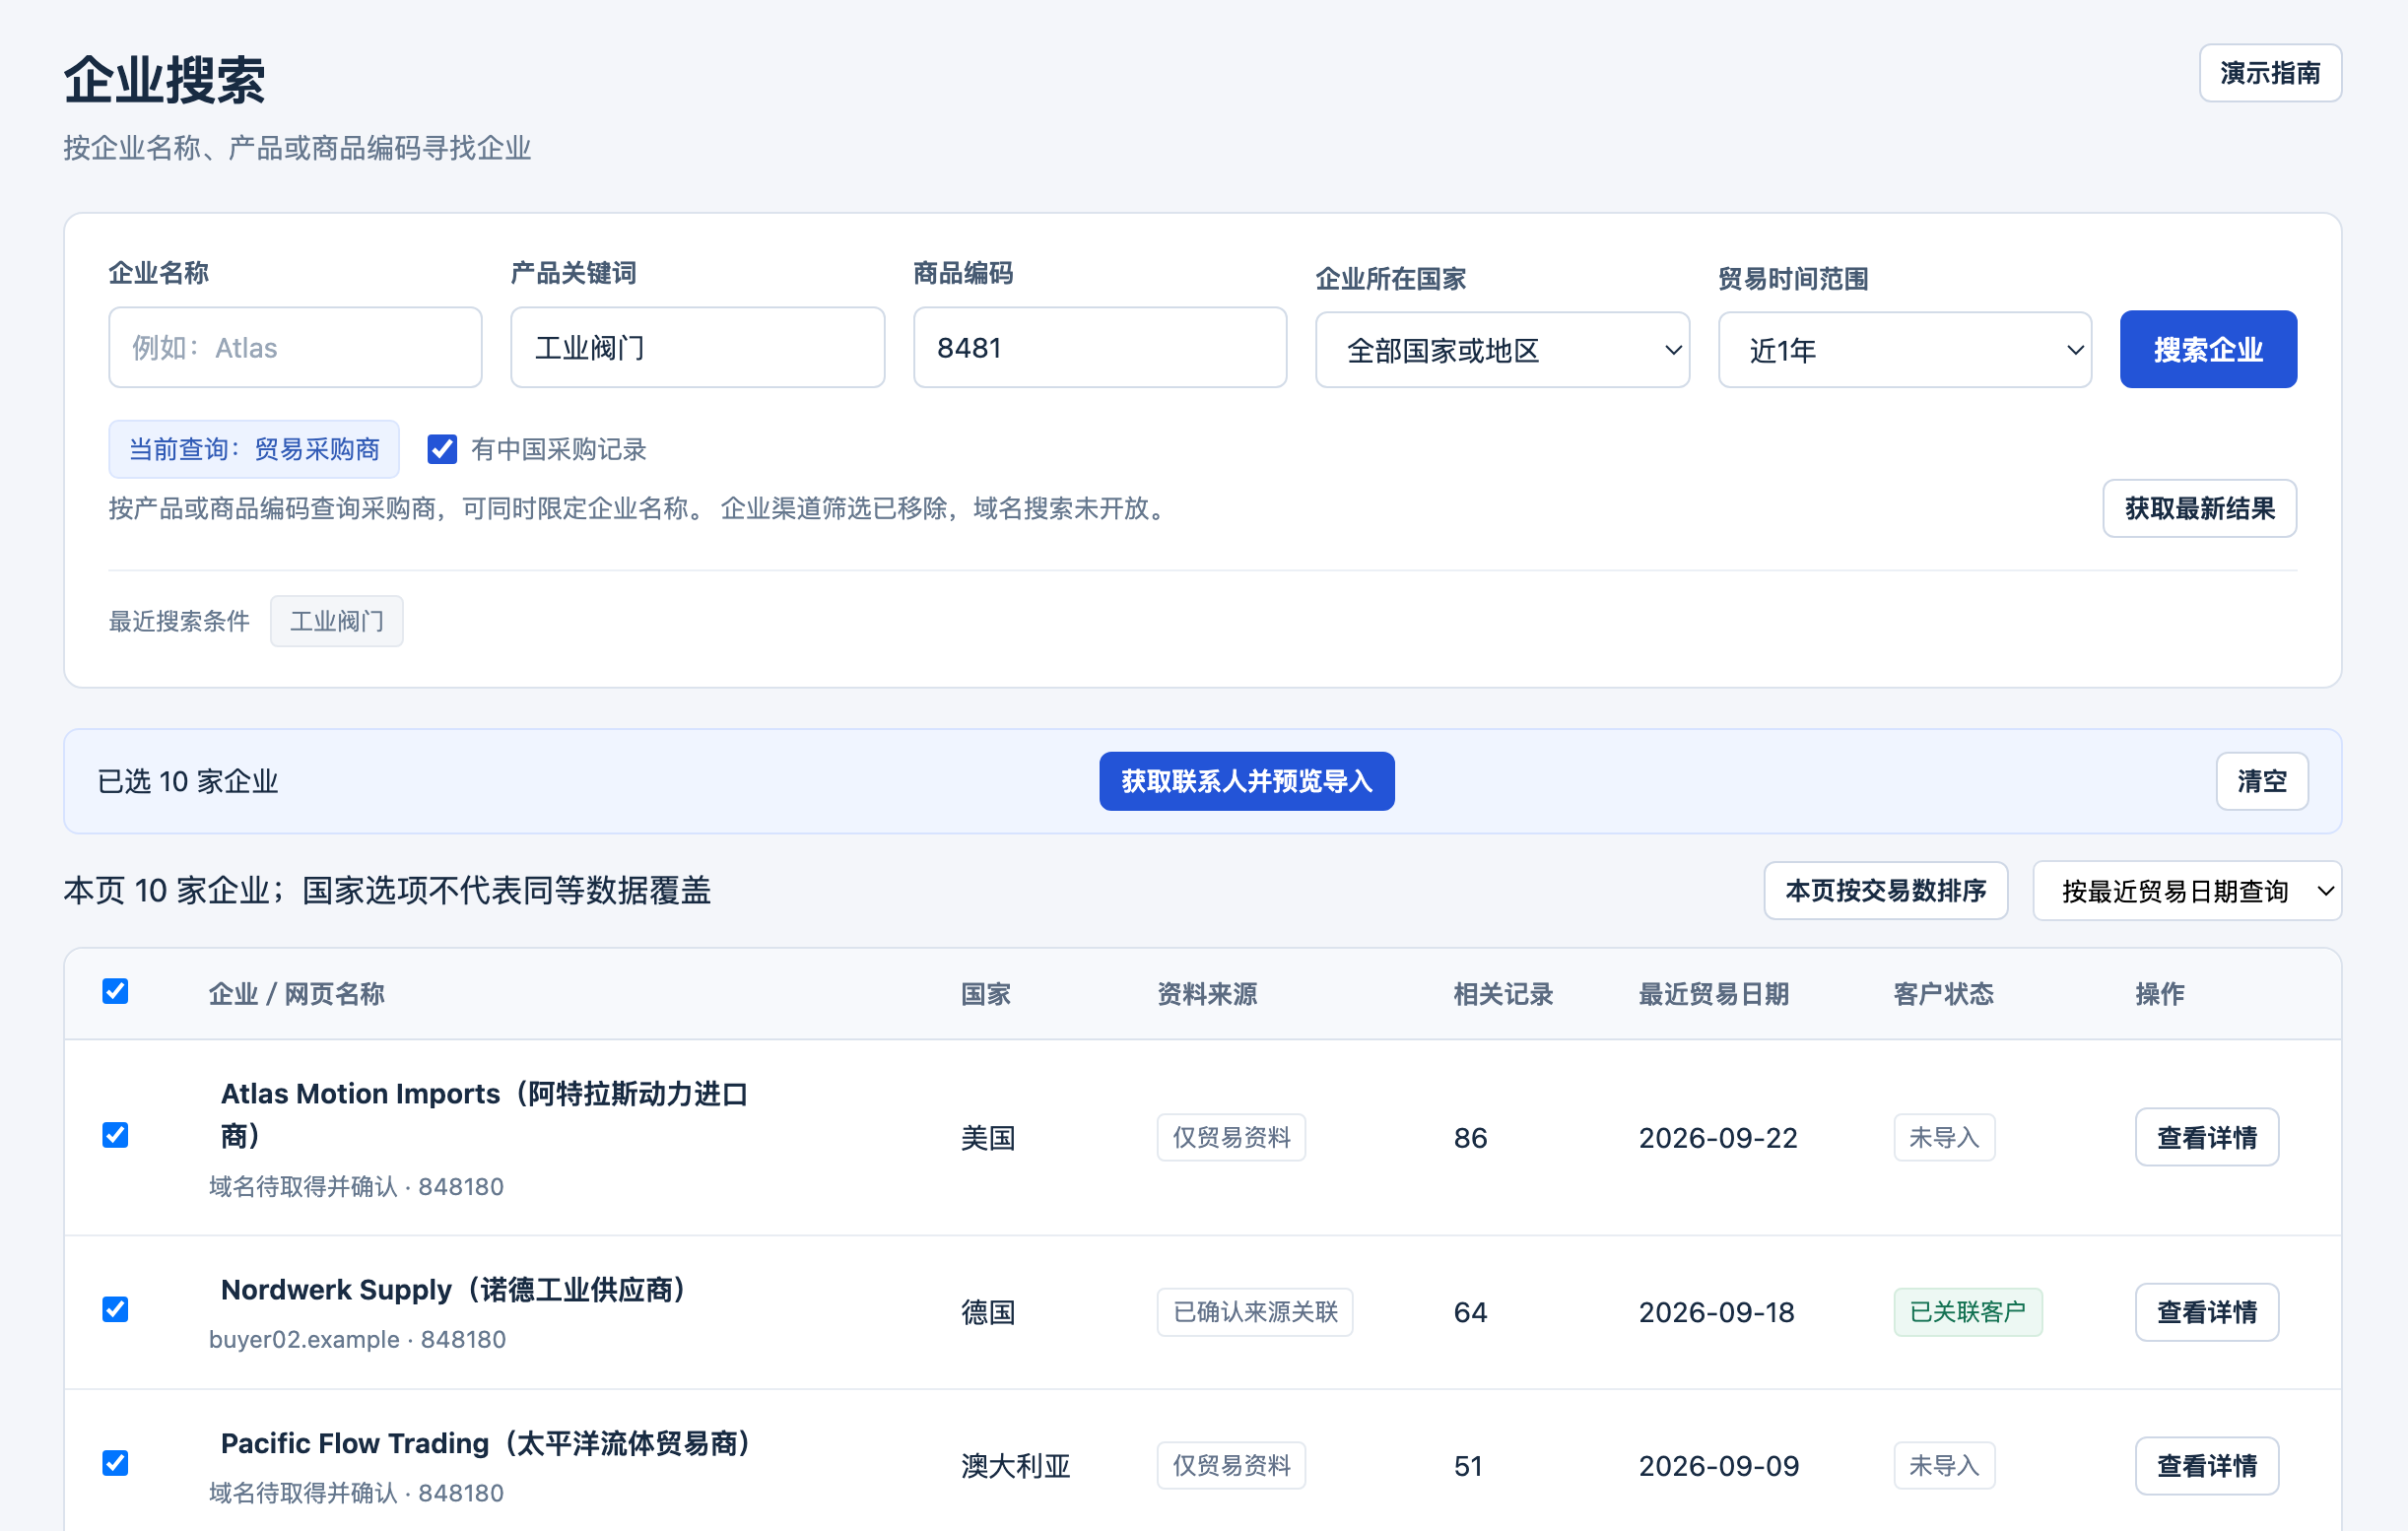Image resolution: width=2408 pixels, height=1531 pixels.
Task: Click 获取联系人并预览导入 button
Action: [x=1246, y=781]
